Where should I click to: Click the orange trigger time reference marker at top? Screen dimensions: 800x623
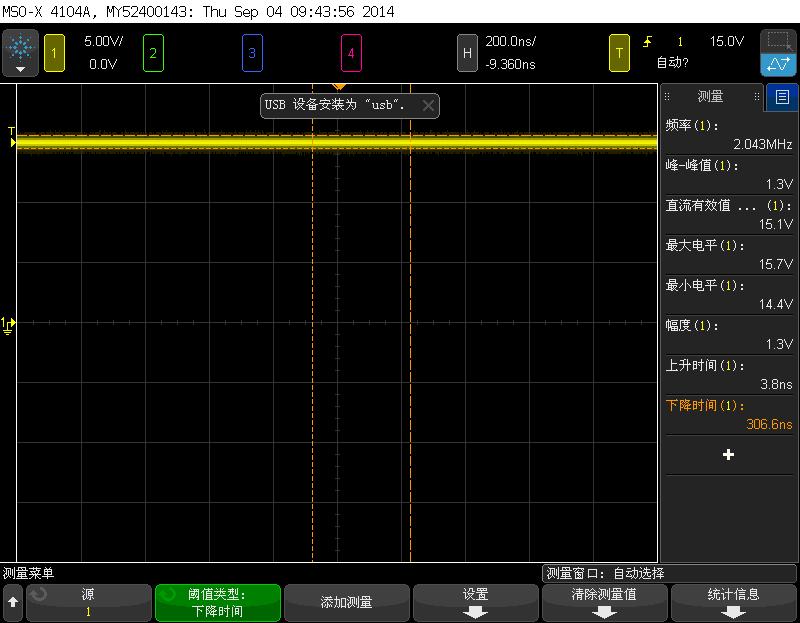point(339,87)
